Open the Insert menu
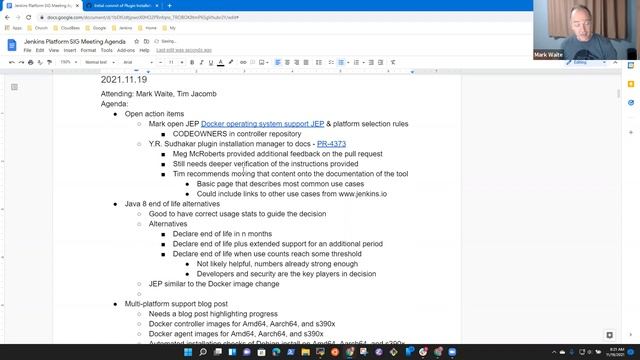This screenshot has height=360, width=640. (70, 50)
